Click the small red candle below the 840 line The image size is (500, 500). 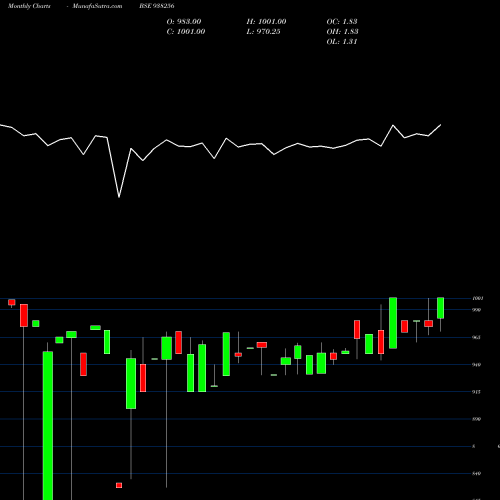pyautogui.click(x=119, y=485)
